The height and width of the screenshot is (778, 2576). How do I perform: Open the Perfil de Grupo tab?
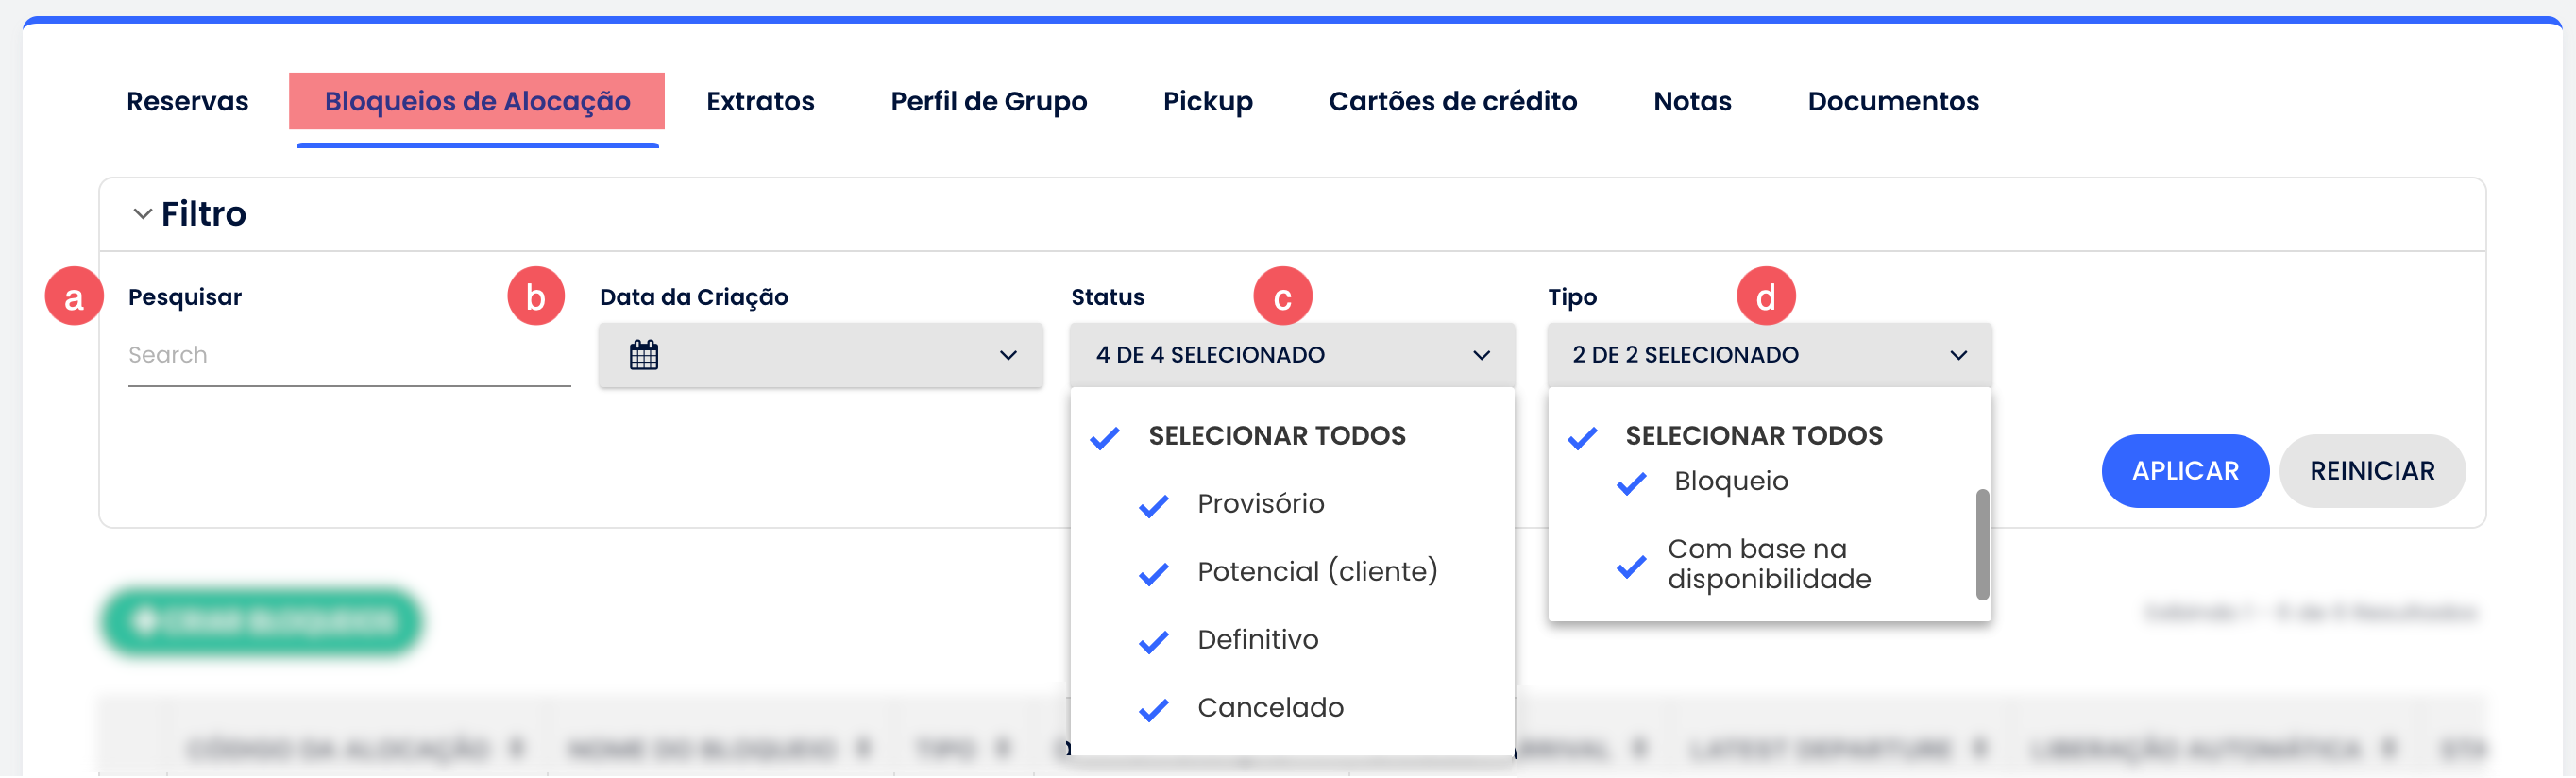click(x=988, y=102)
